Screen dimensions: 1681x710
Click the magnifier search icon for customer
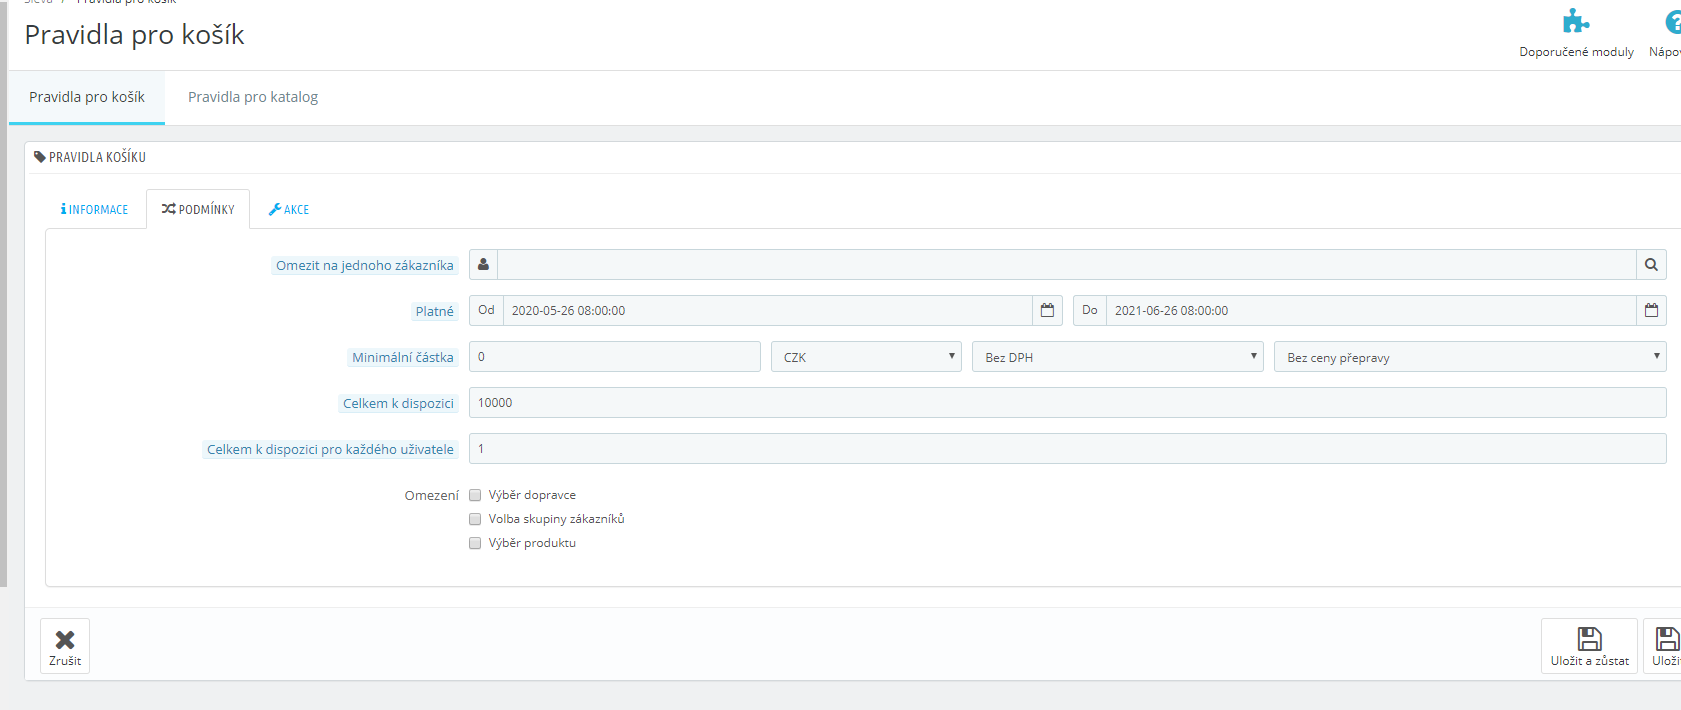1651,265
